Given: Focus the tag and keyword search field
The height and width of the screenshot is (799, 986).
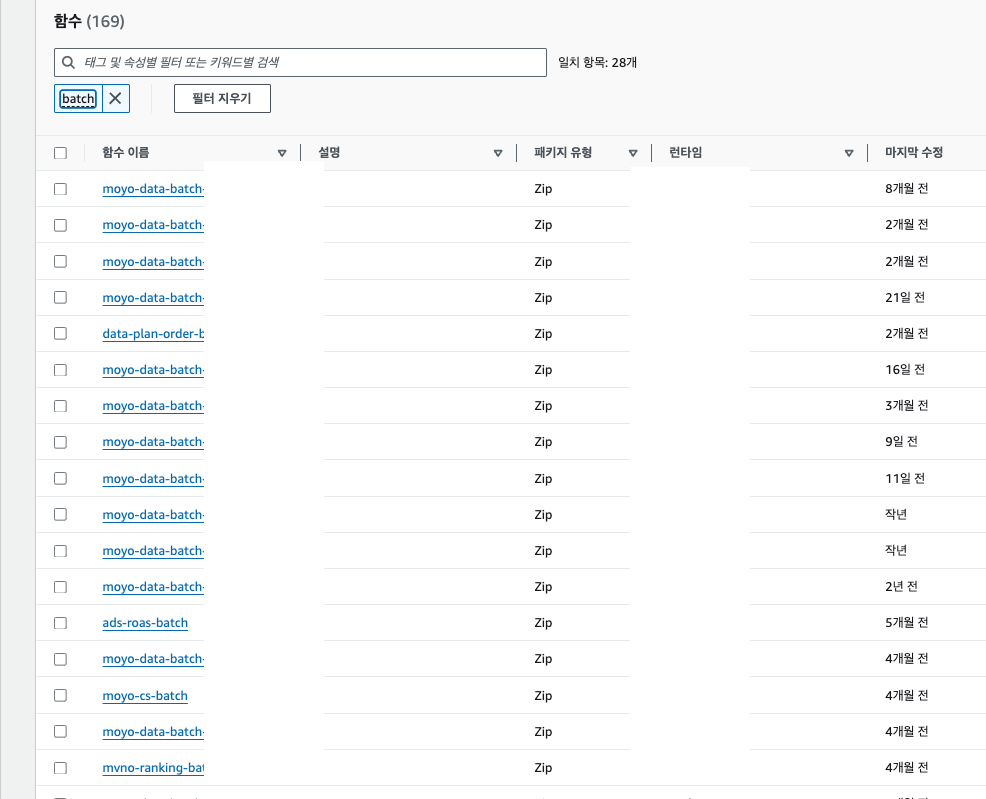Looking at the screenshot, I should pos(310,62).
